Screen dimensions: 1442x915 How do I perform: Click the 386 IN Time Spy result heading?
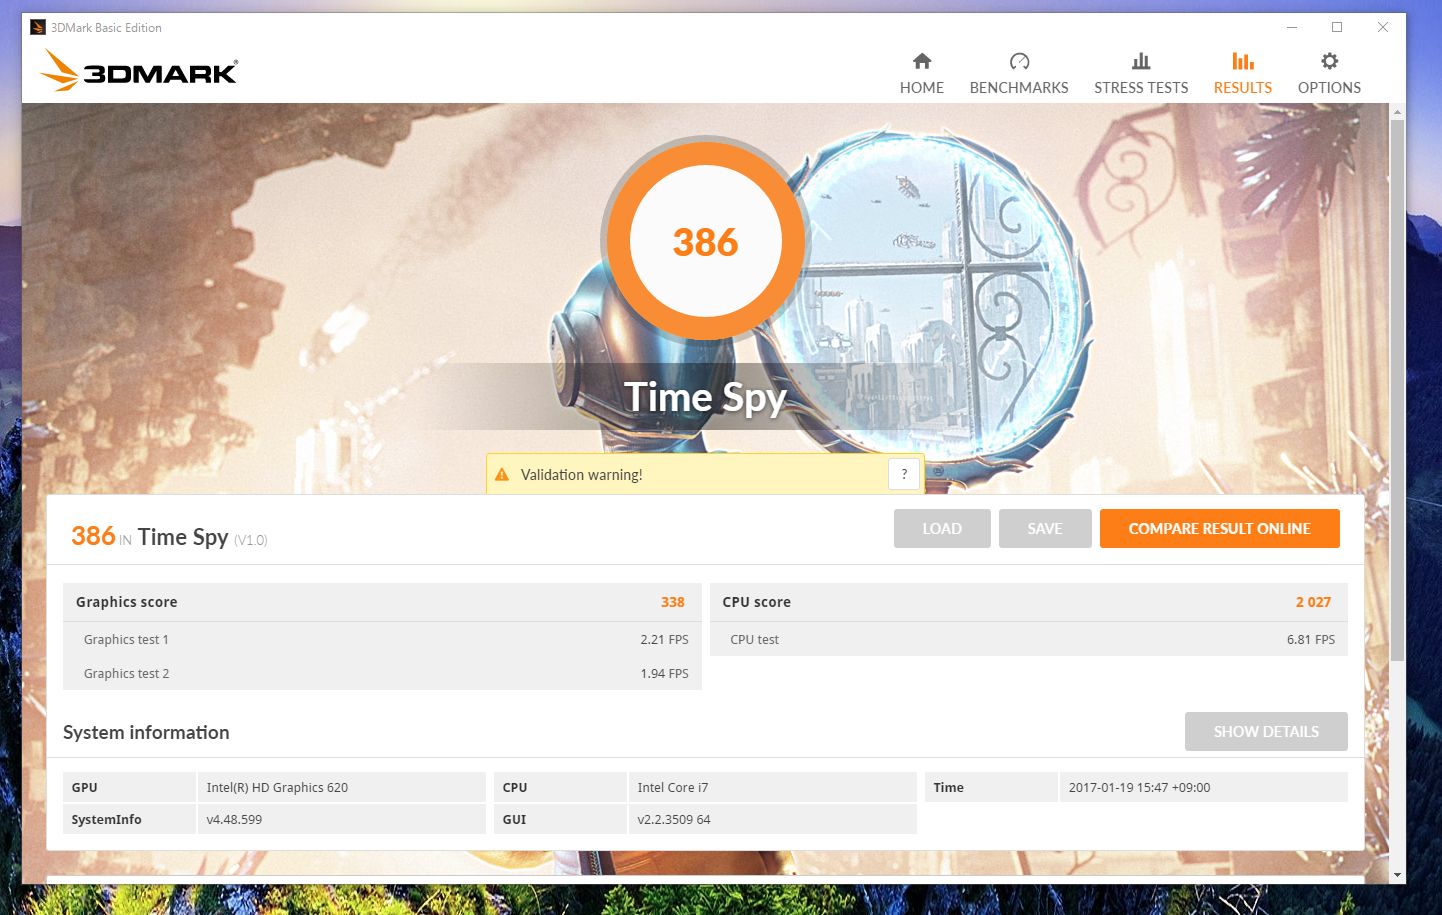[169, 537]
